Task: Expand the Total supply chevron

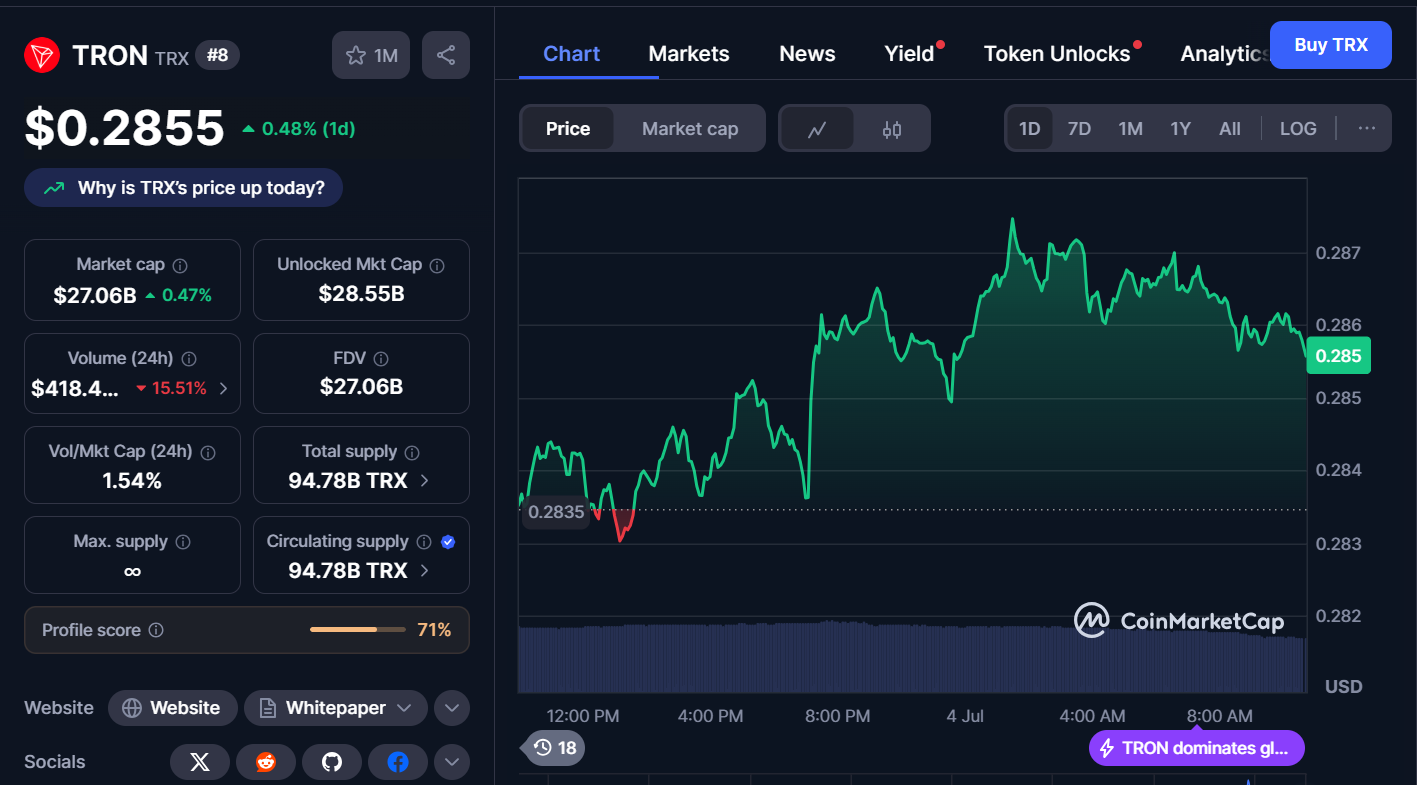Action: (x=424, y=481)
